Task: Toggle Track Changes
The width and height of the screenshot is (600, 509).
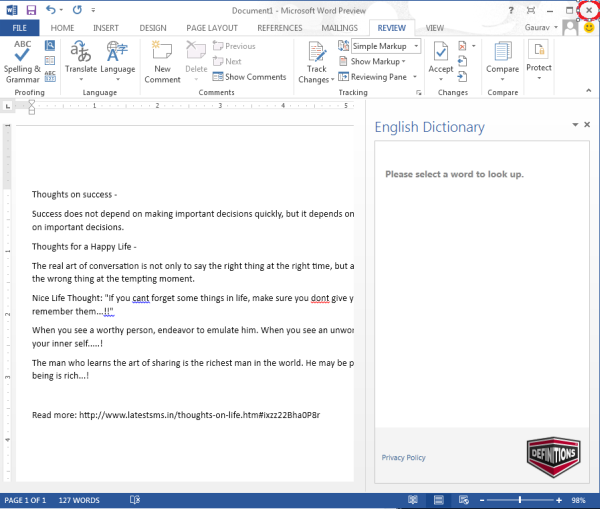Action: click(316, 62)
